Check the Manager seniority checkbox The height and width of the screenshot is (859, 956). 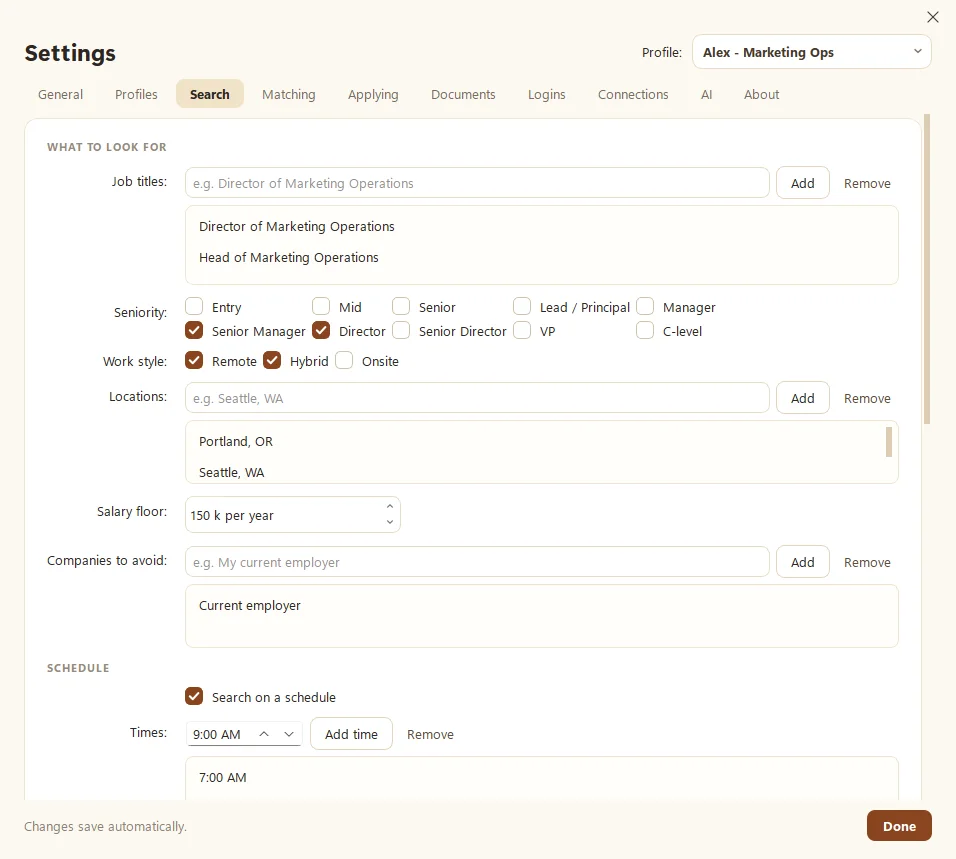[x=645, y=306]
